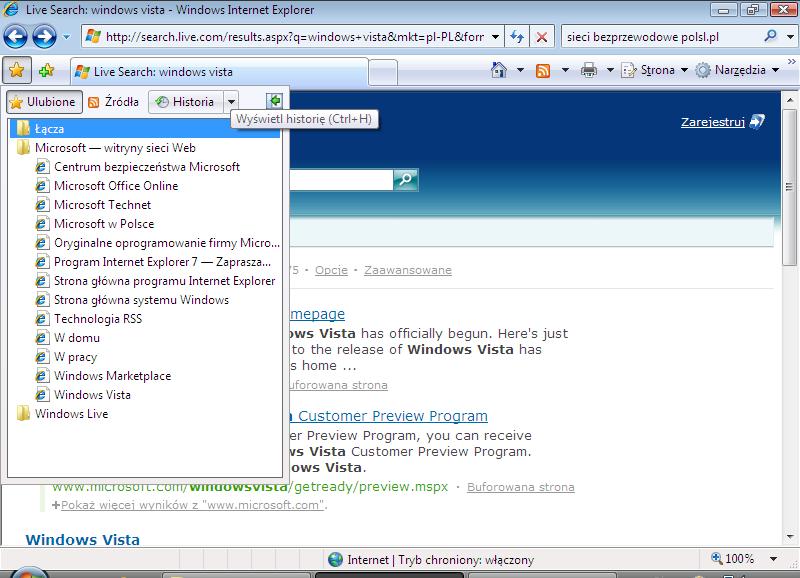800x578 pixels.
Task: Open 'Buforowana strona' next to preview.mspx
Action: click(520, 487)
